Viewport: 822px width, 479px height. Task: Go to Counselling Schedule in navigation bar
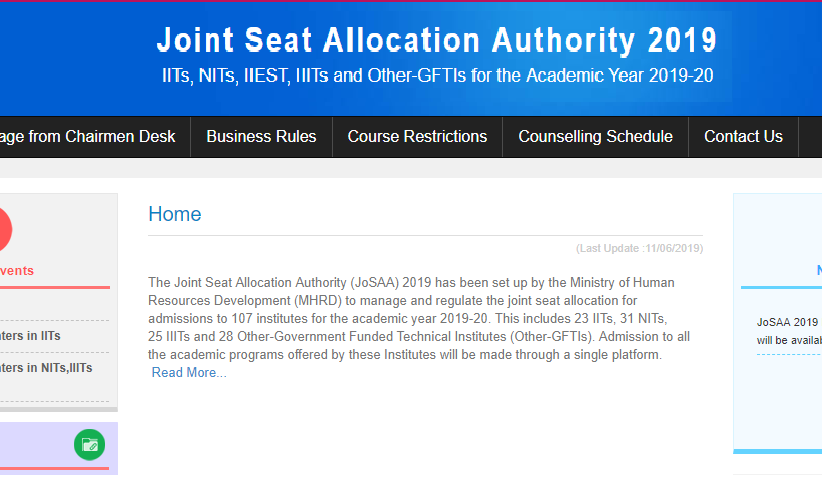tap(595, 137)
